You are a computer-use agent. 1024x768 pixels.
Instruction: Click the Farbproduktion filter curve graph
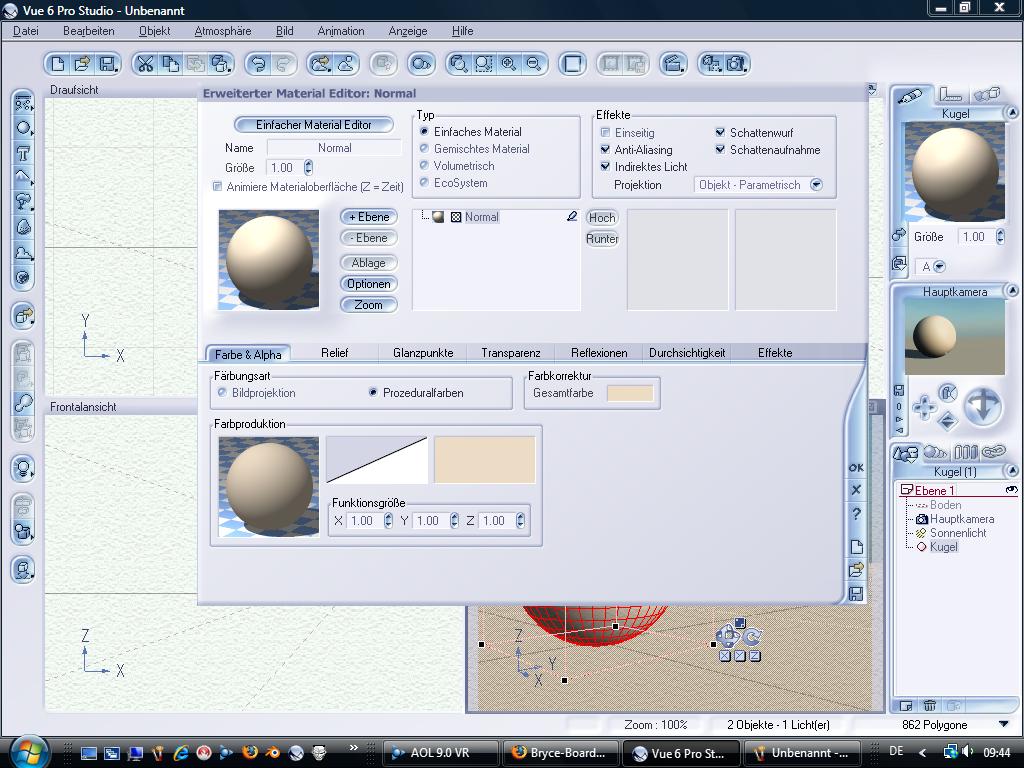pyautogui.click(x=377, y=460)
